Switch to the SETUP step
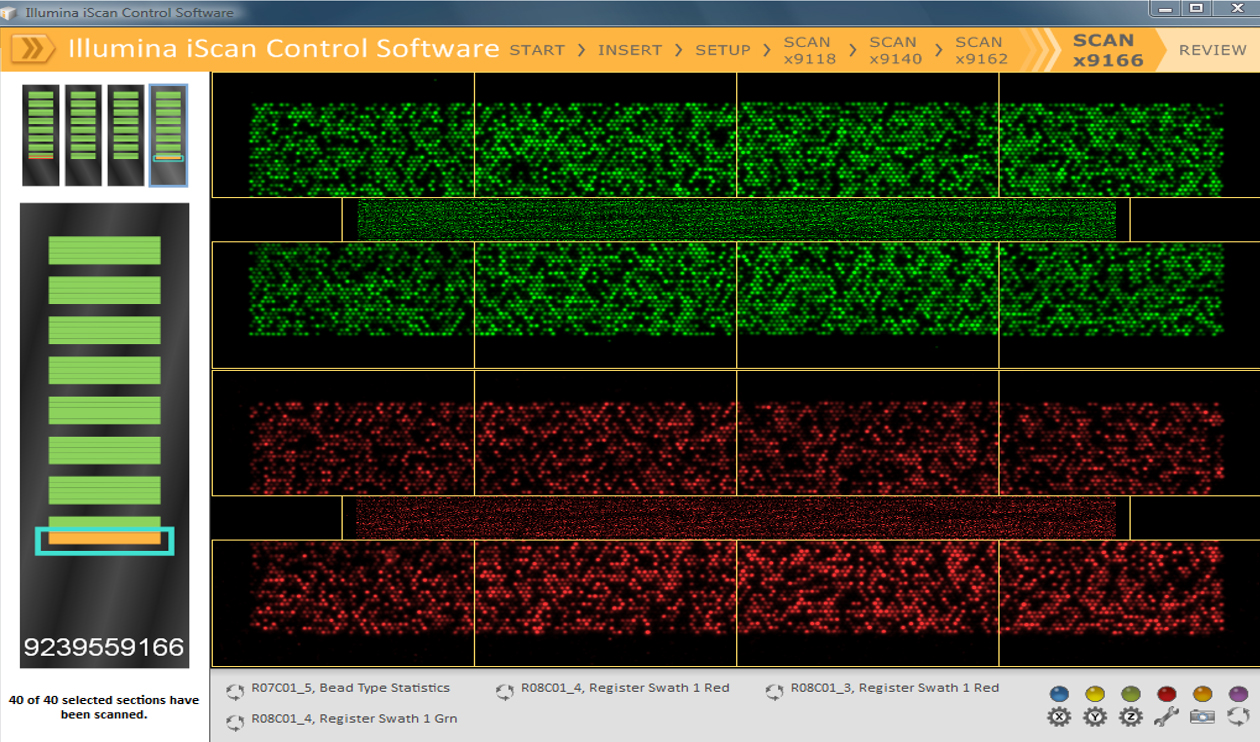Image resolution: width=1260 pixels, height=742 pixels. click(x=722, y=50)
